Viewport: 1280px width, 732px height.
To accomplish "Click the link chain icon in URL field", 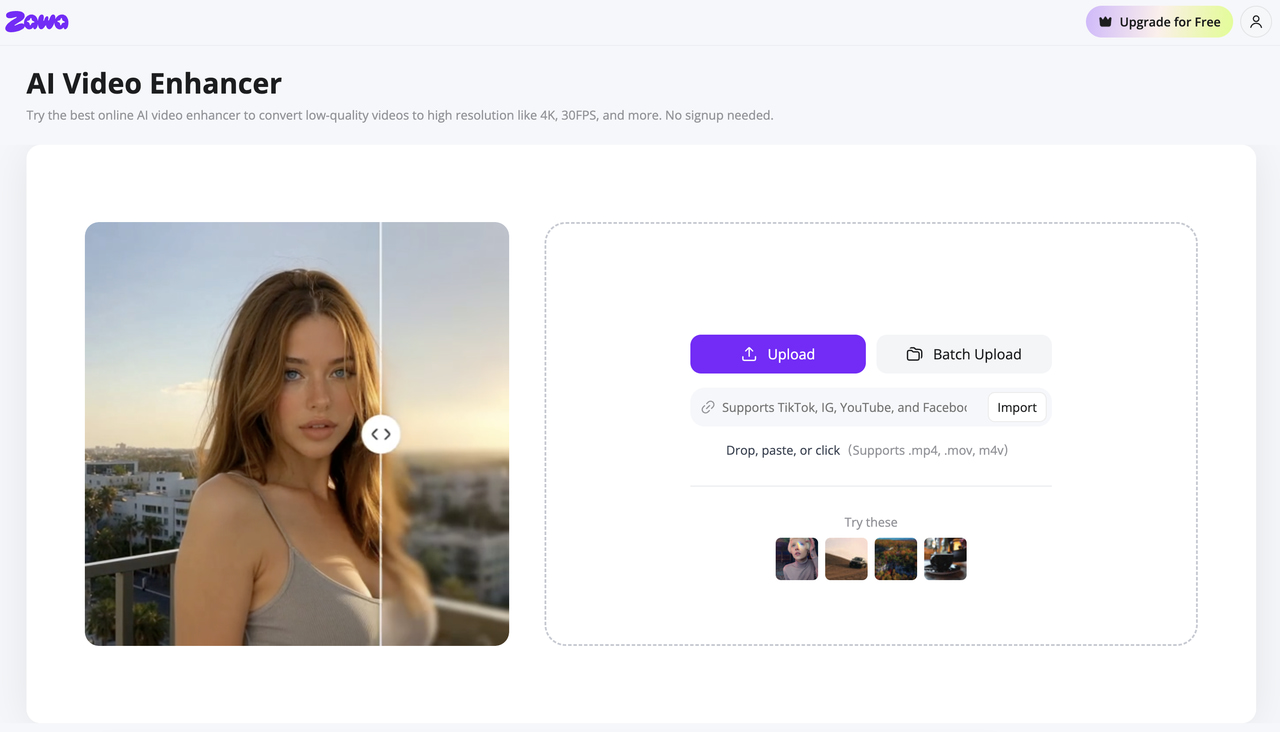I will click(708, 407).
